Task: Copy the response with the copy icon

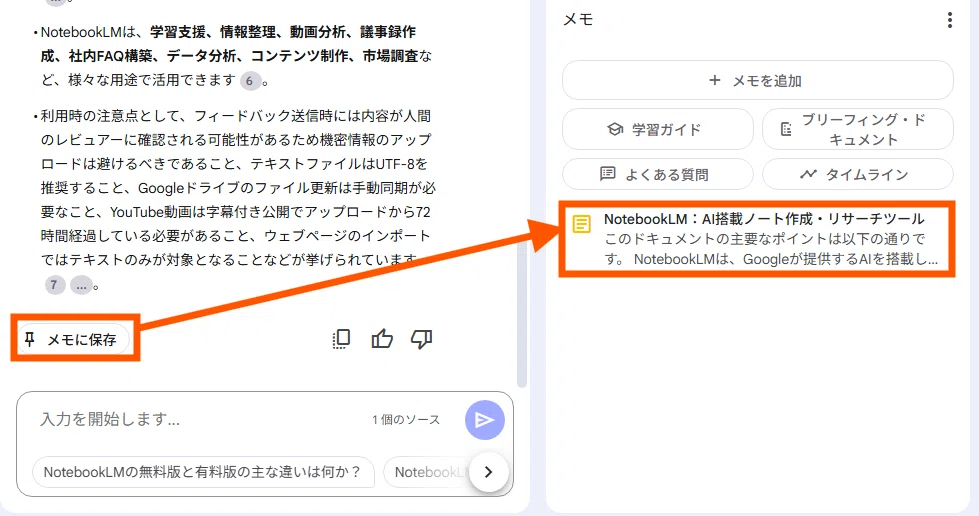Action: click(x=341, y=339)
